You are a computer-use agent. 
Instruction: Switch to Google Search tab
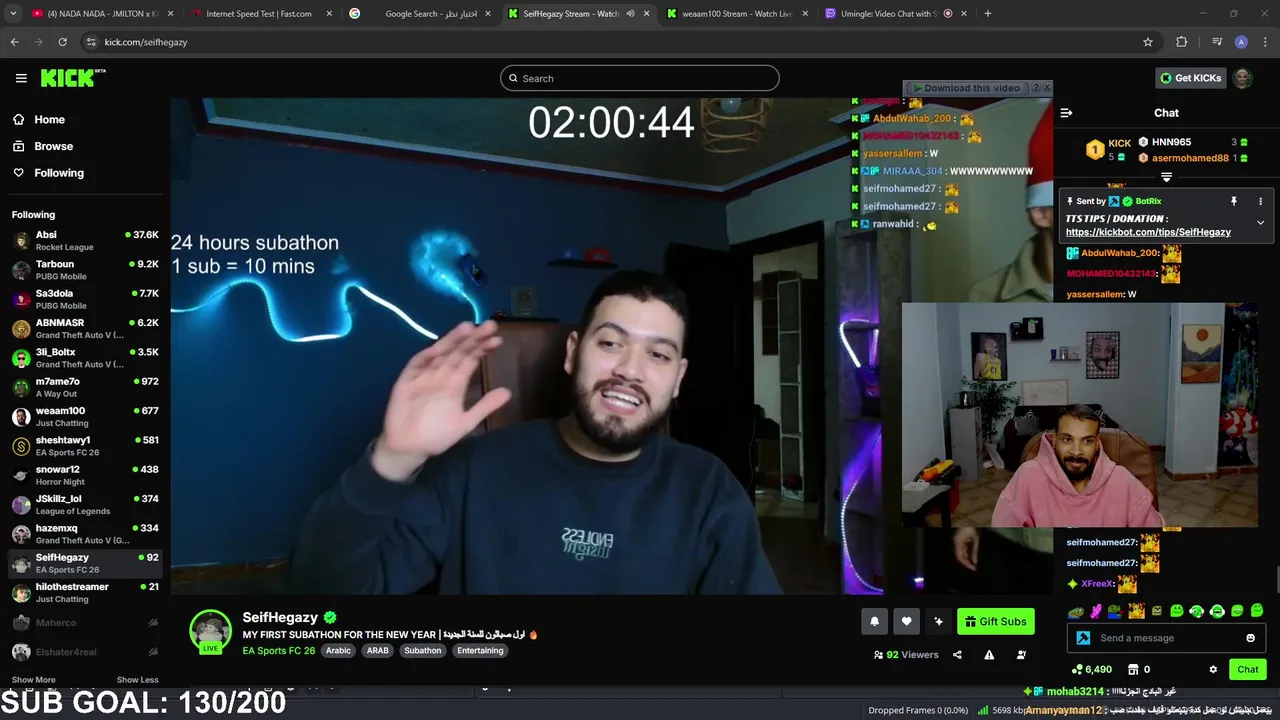click(x=420, y=14)
